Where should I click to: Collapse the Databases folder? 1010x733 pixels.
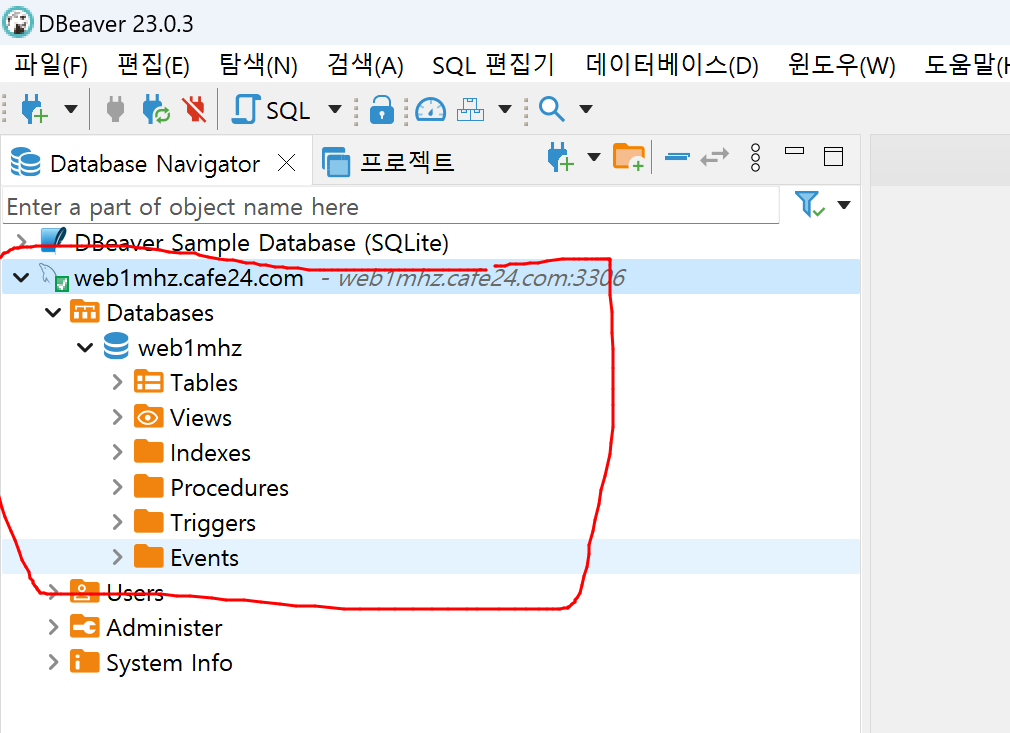53,313
